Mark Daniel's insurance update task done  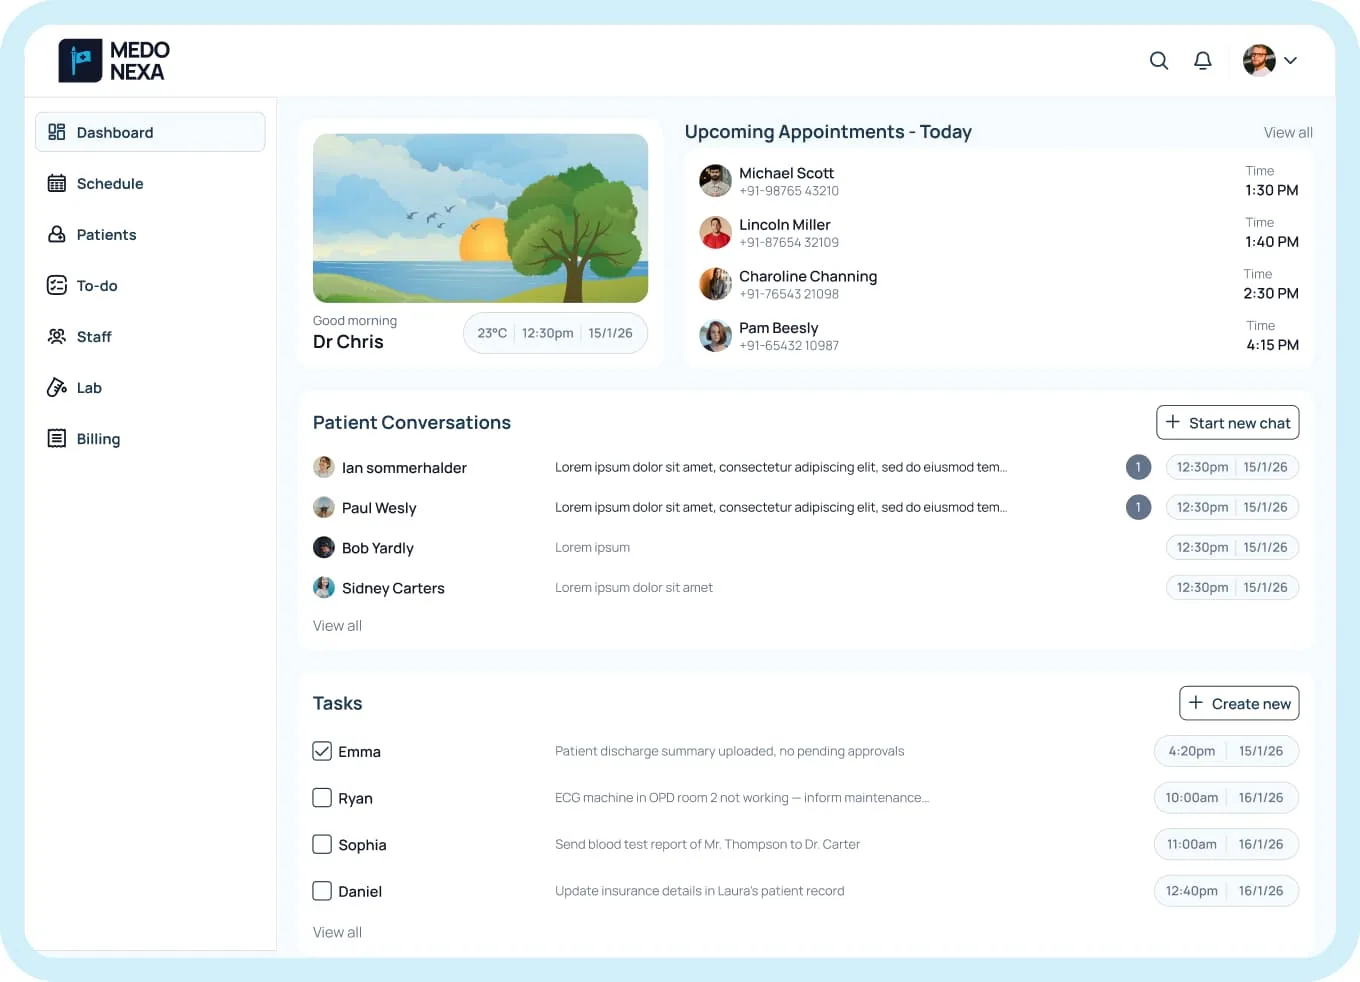321,890
